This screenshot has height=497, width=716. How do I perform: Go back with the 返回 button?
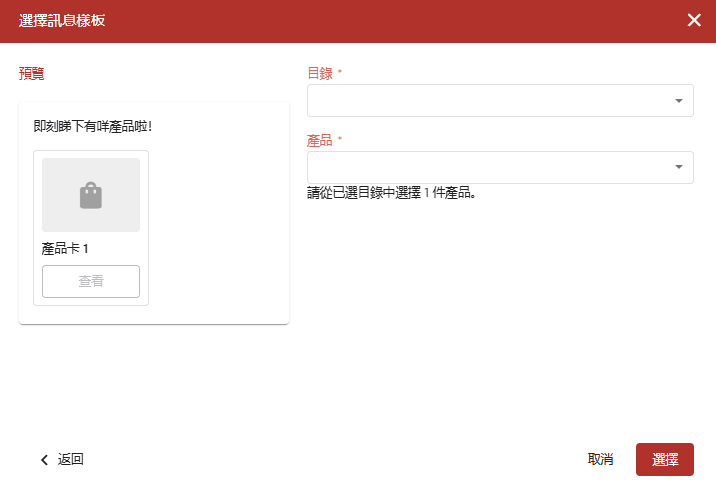click(x=62, y=459)
